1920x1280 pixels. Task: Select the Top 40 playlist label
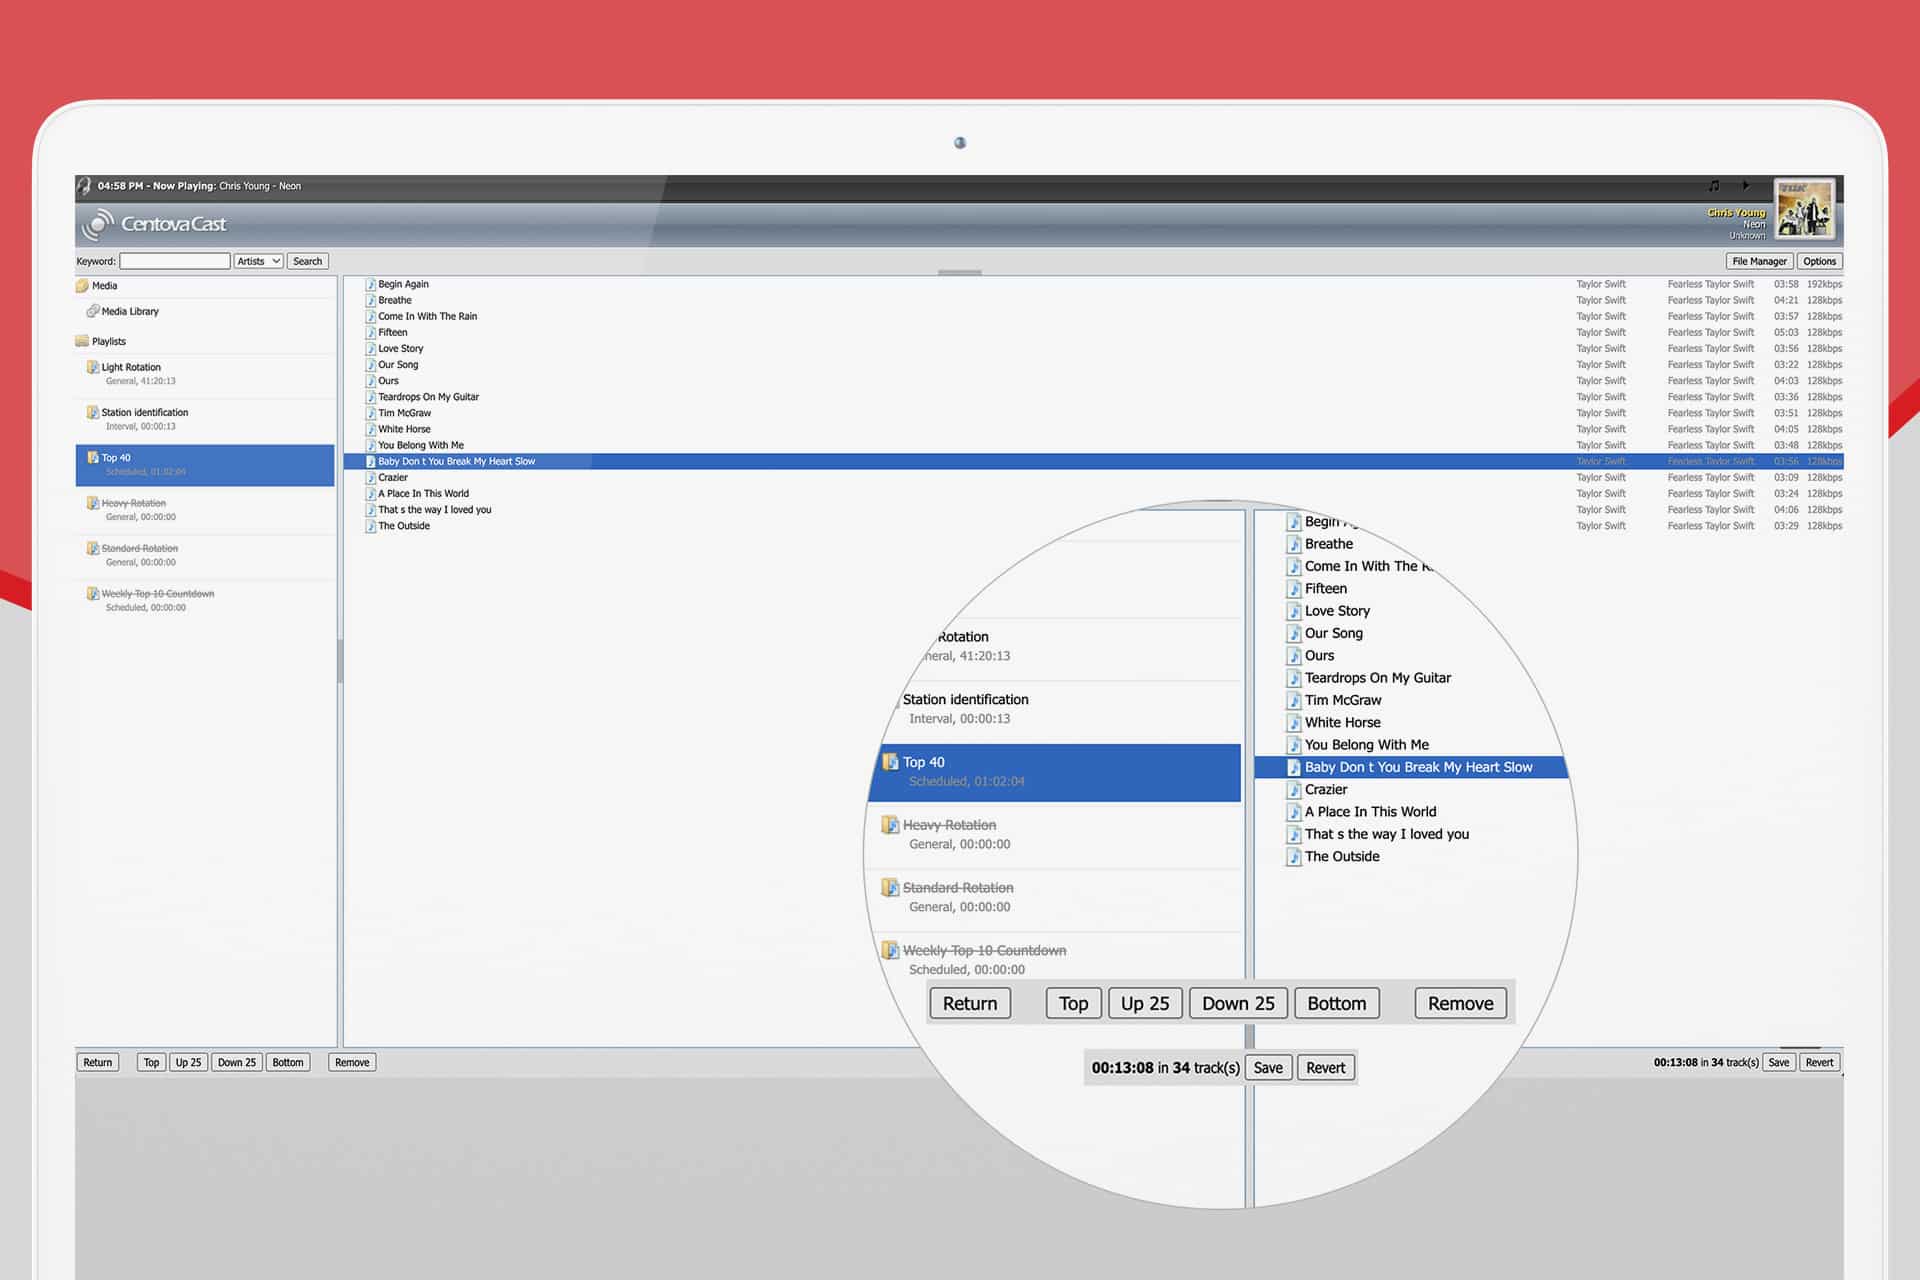(116, 457)
